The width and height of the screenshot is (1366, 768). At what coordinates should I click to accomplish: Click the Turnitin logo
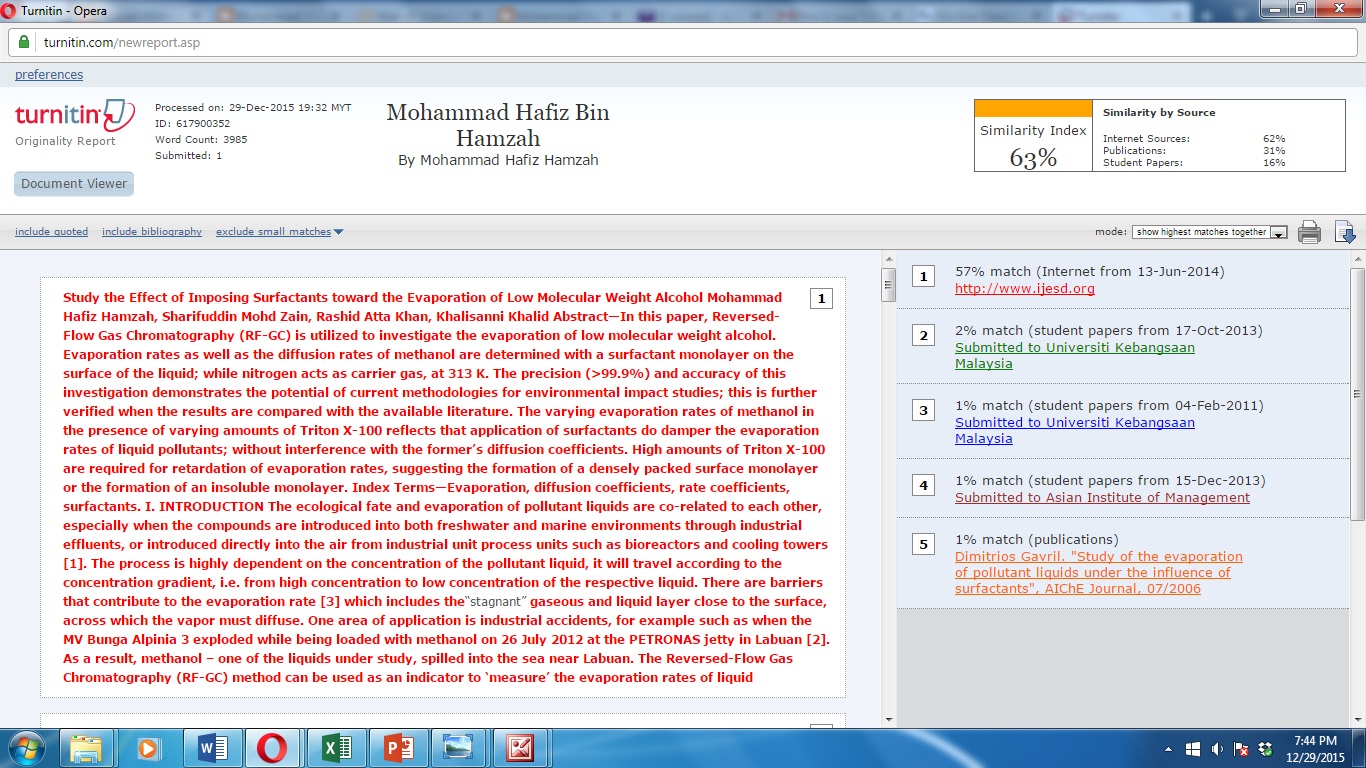pos(75,115)
